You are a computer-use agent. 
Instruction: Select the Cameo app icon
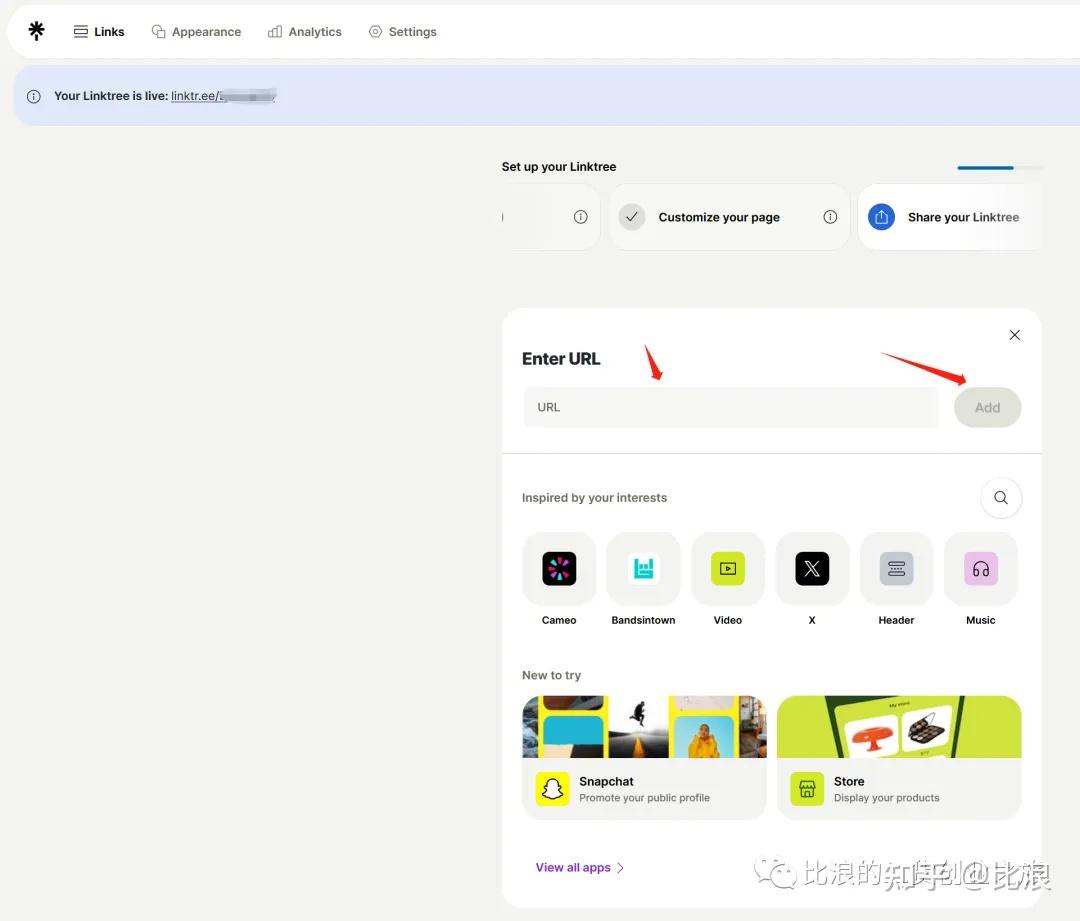[558, 568]
